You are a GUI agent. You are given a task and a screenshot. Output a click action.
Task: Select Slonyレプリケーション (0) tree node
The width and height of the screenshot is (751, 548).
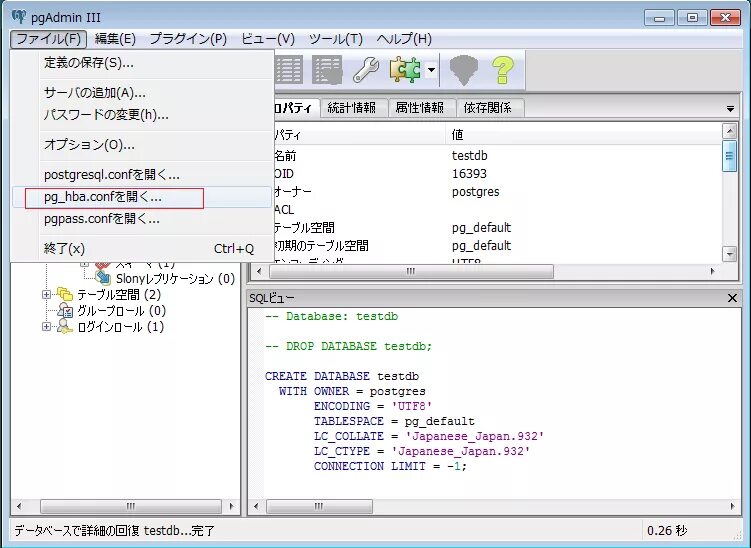click(175, 279)
